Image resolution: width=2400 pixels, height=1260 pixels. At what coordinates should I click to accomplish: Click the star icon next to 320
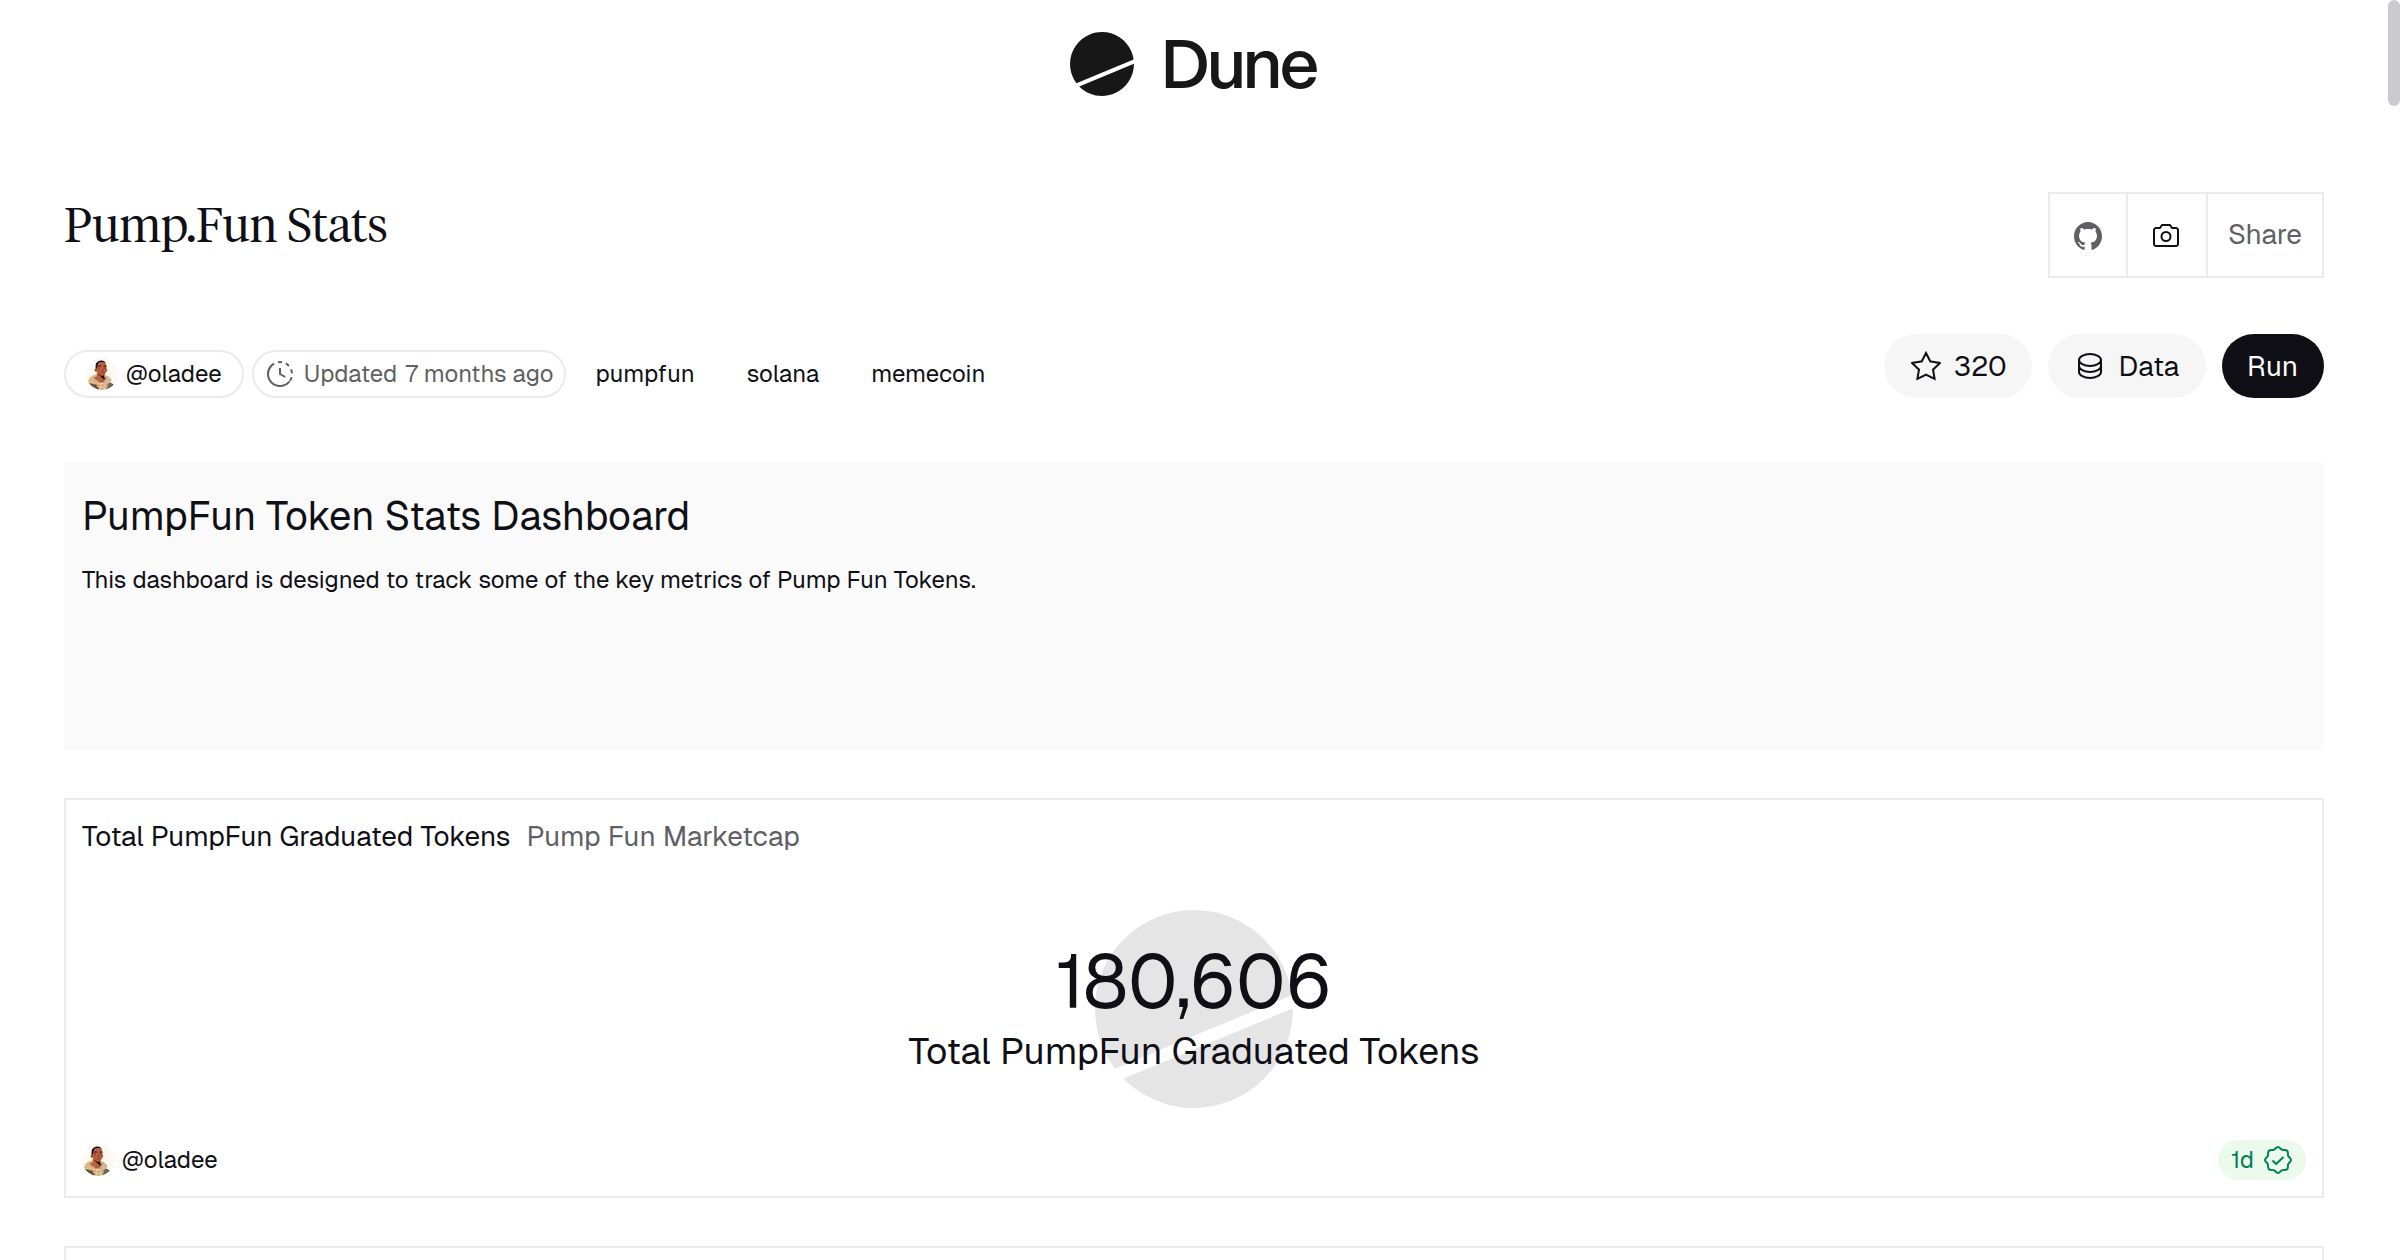click(1926, 367)
